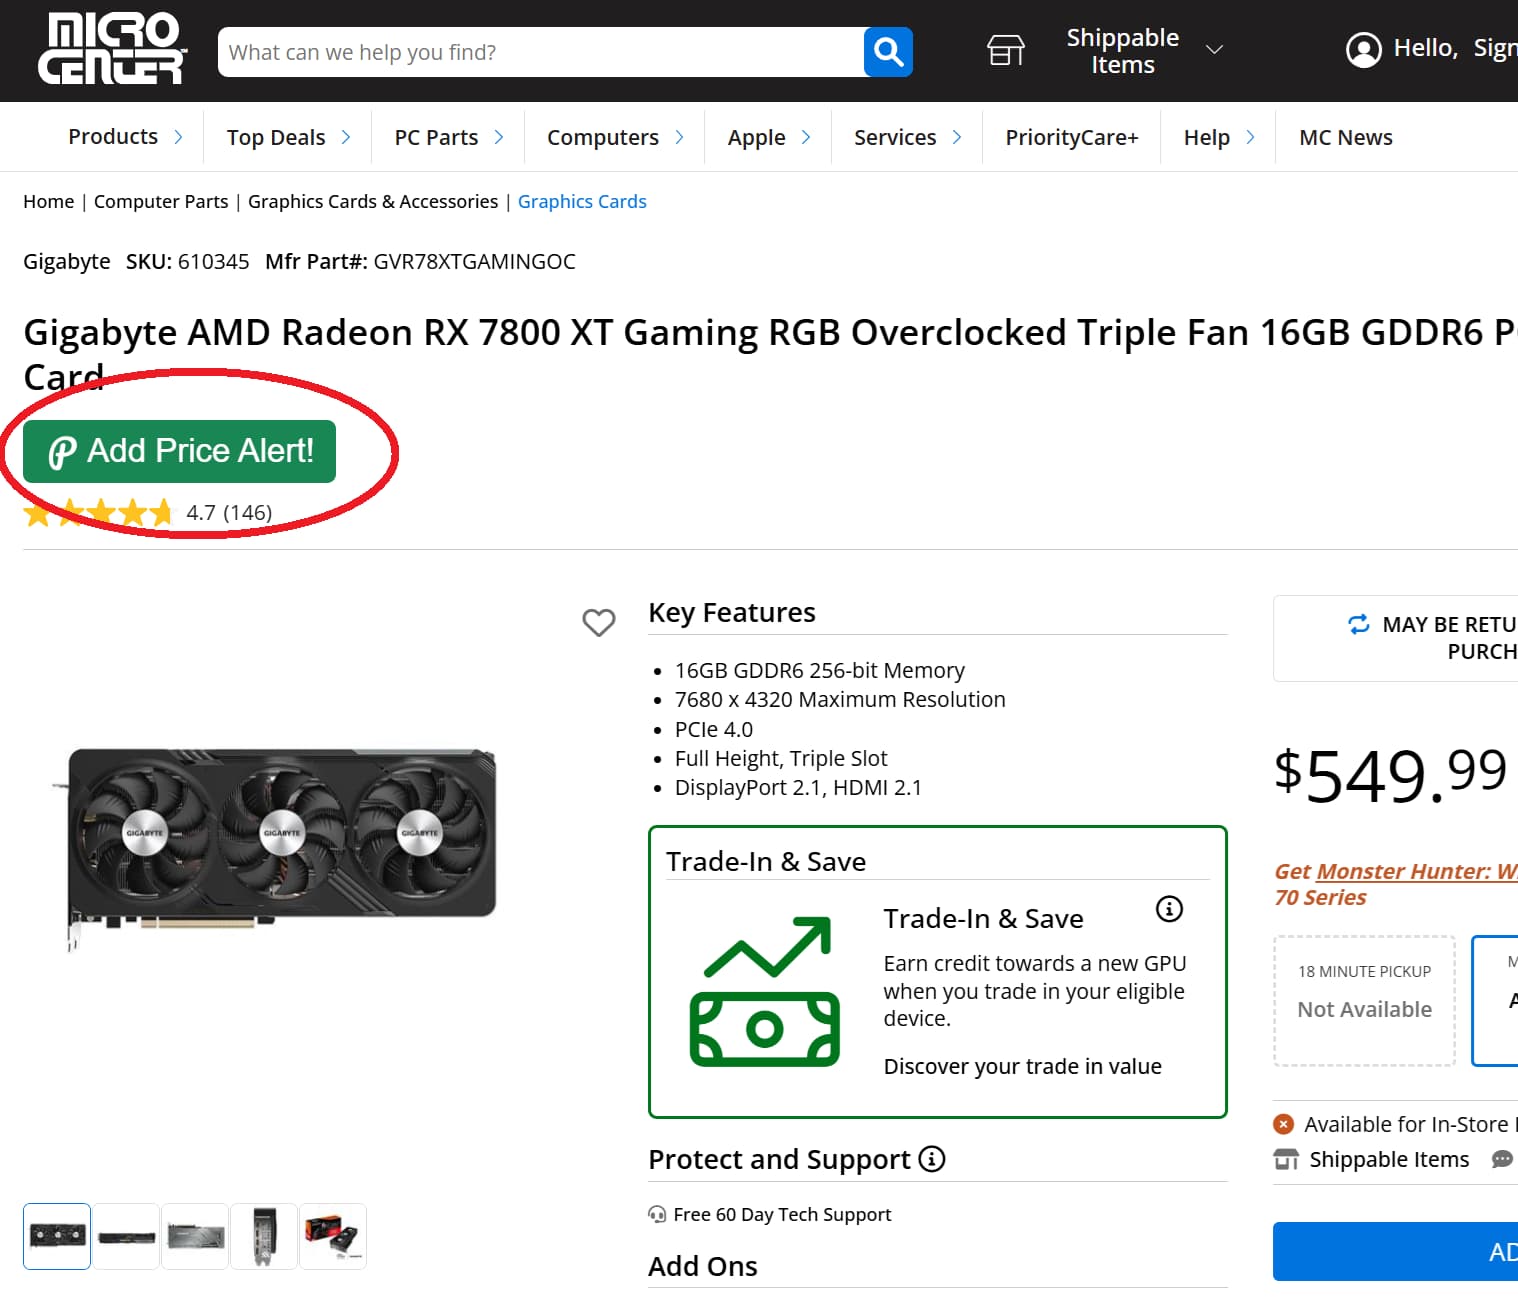Open the Apple menu item
1518x1304 pixels.
pyautogui.click(x=757, y=137)
